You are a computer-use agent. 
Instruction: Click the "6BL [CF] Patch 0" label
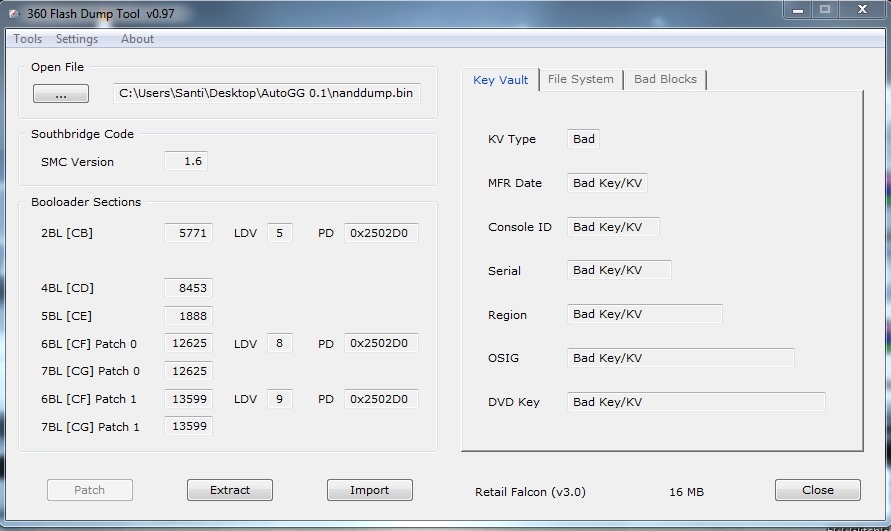[x=89, y=344]
